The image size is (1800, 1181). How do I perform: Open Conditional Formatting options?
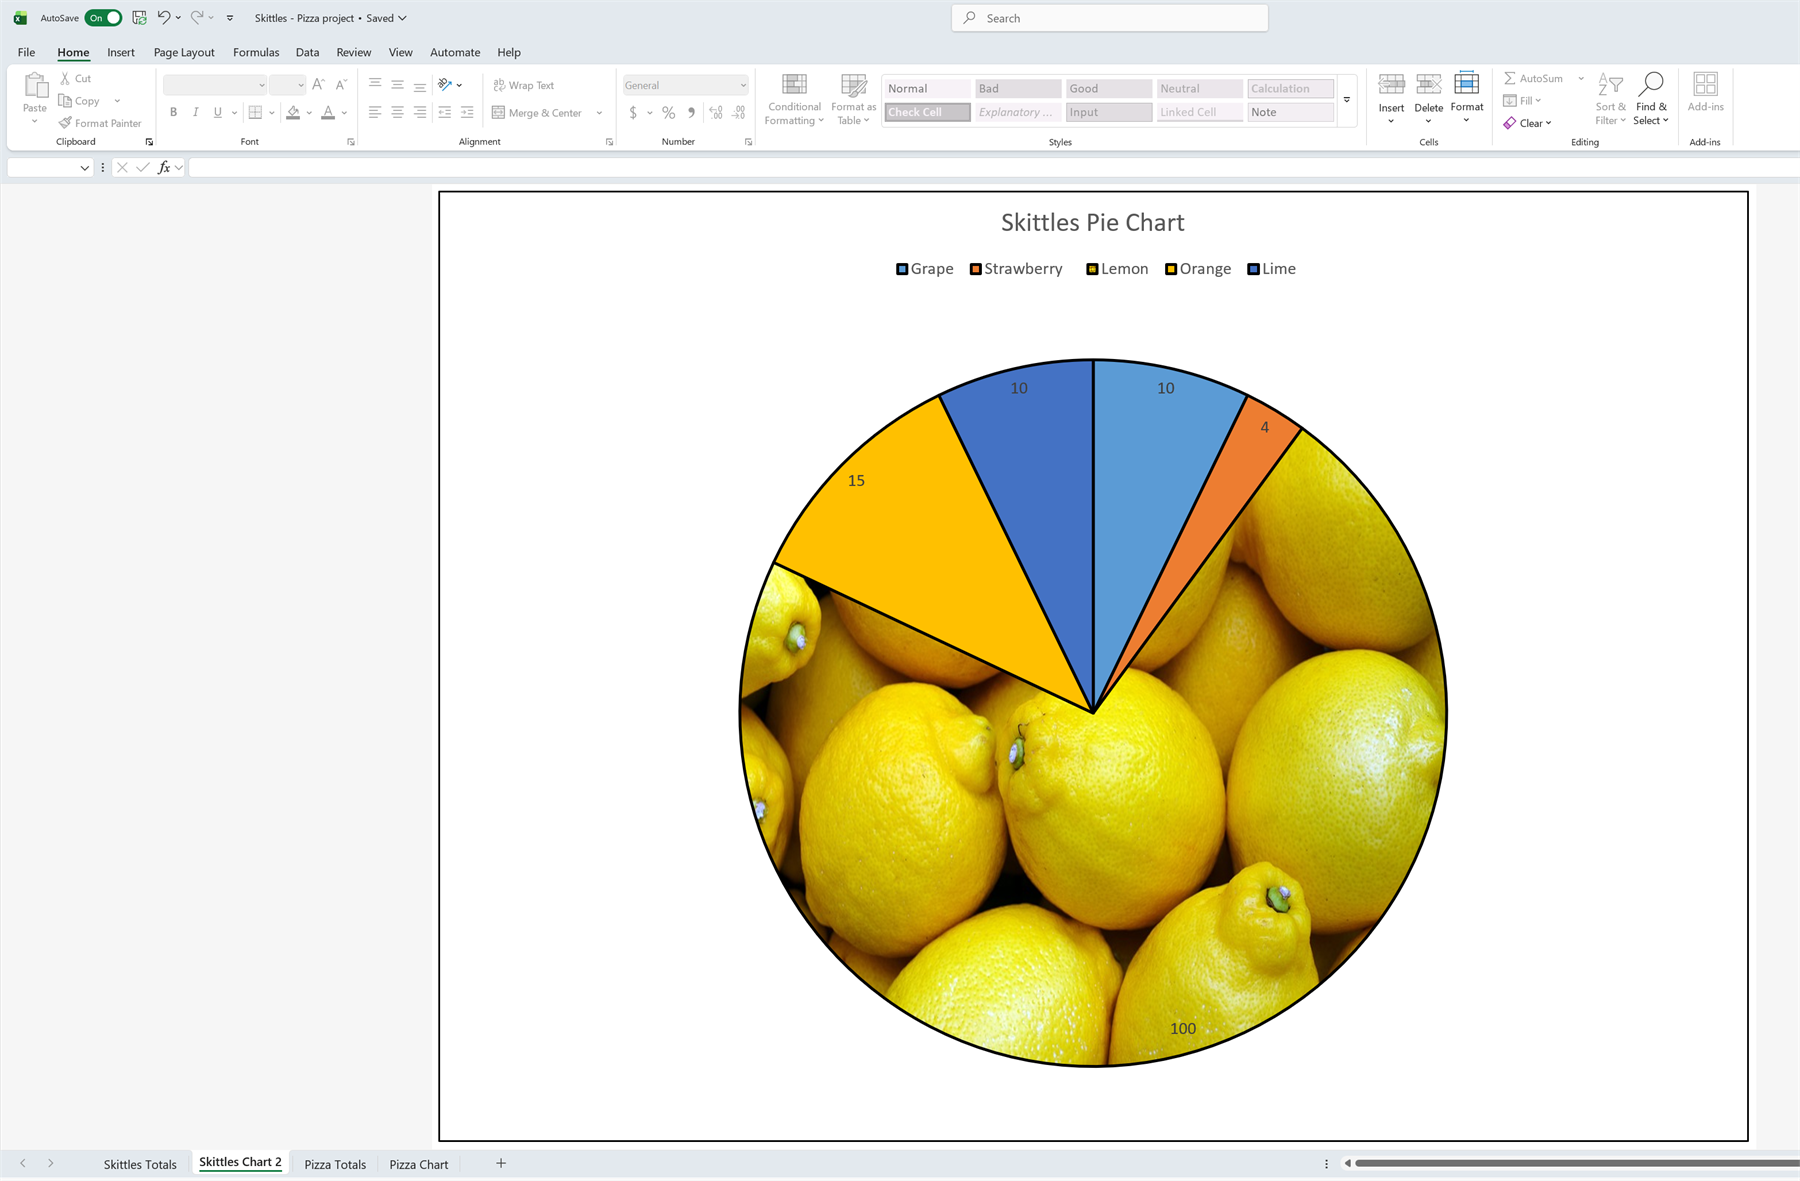click(x=793, y=98)
